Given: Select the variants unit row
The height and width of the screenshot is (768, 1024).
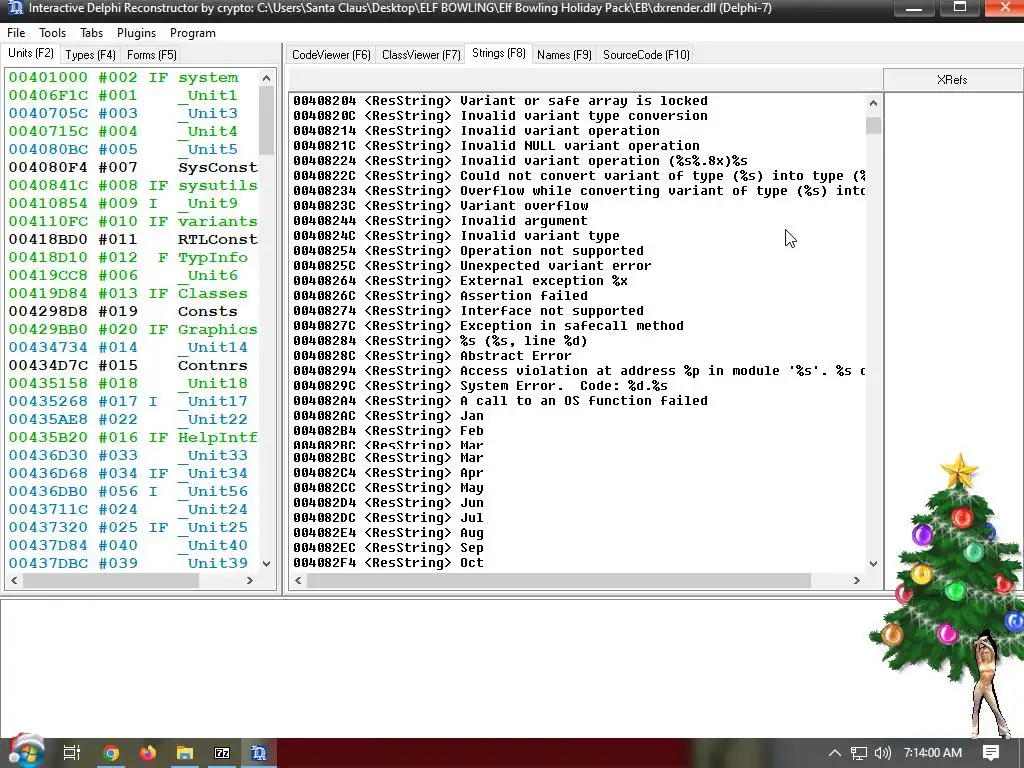Looking at the screenshot, I should coord(133,221).
